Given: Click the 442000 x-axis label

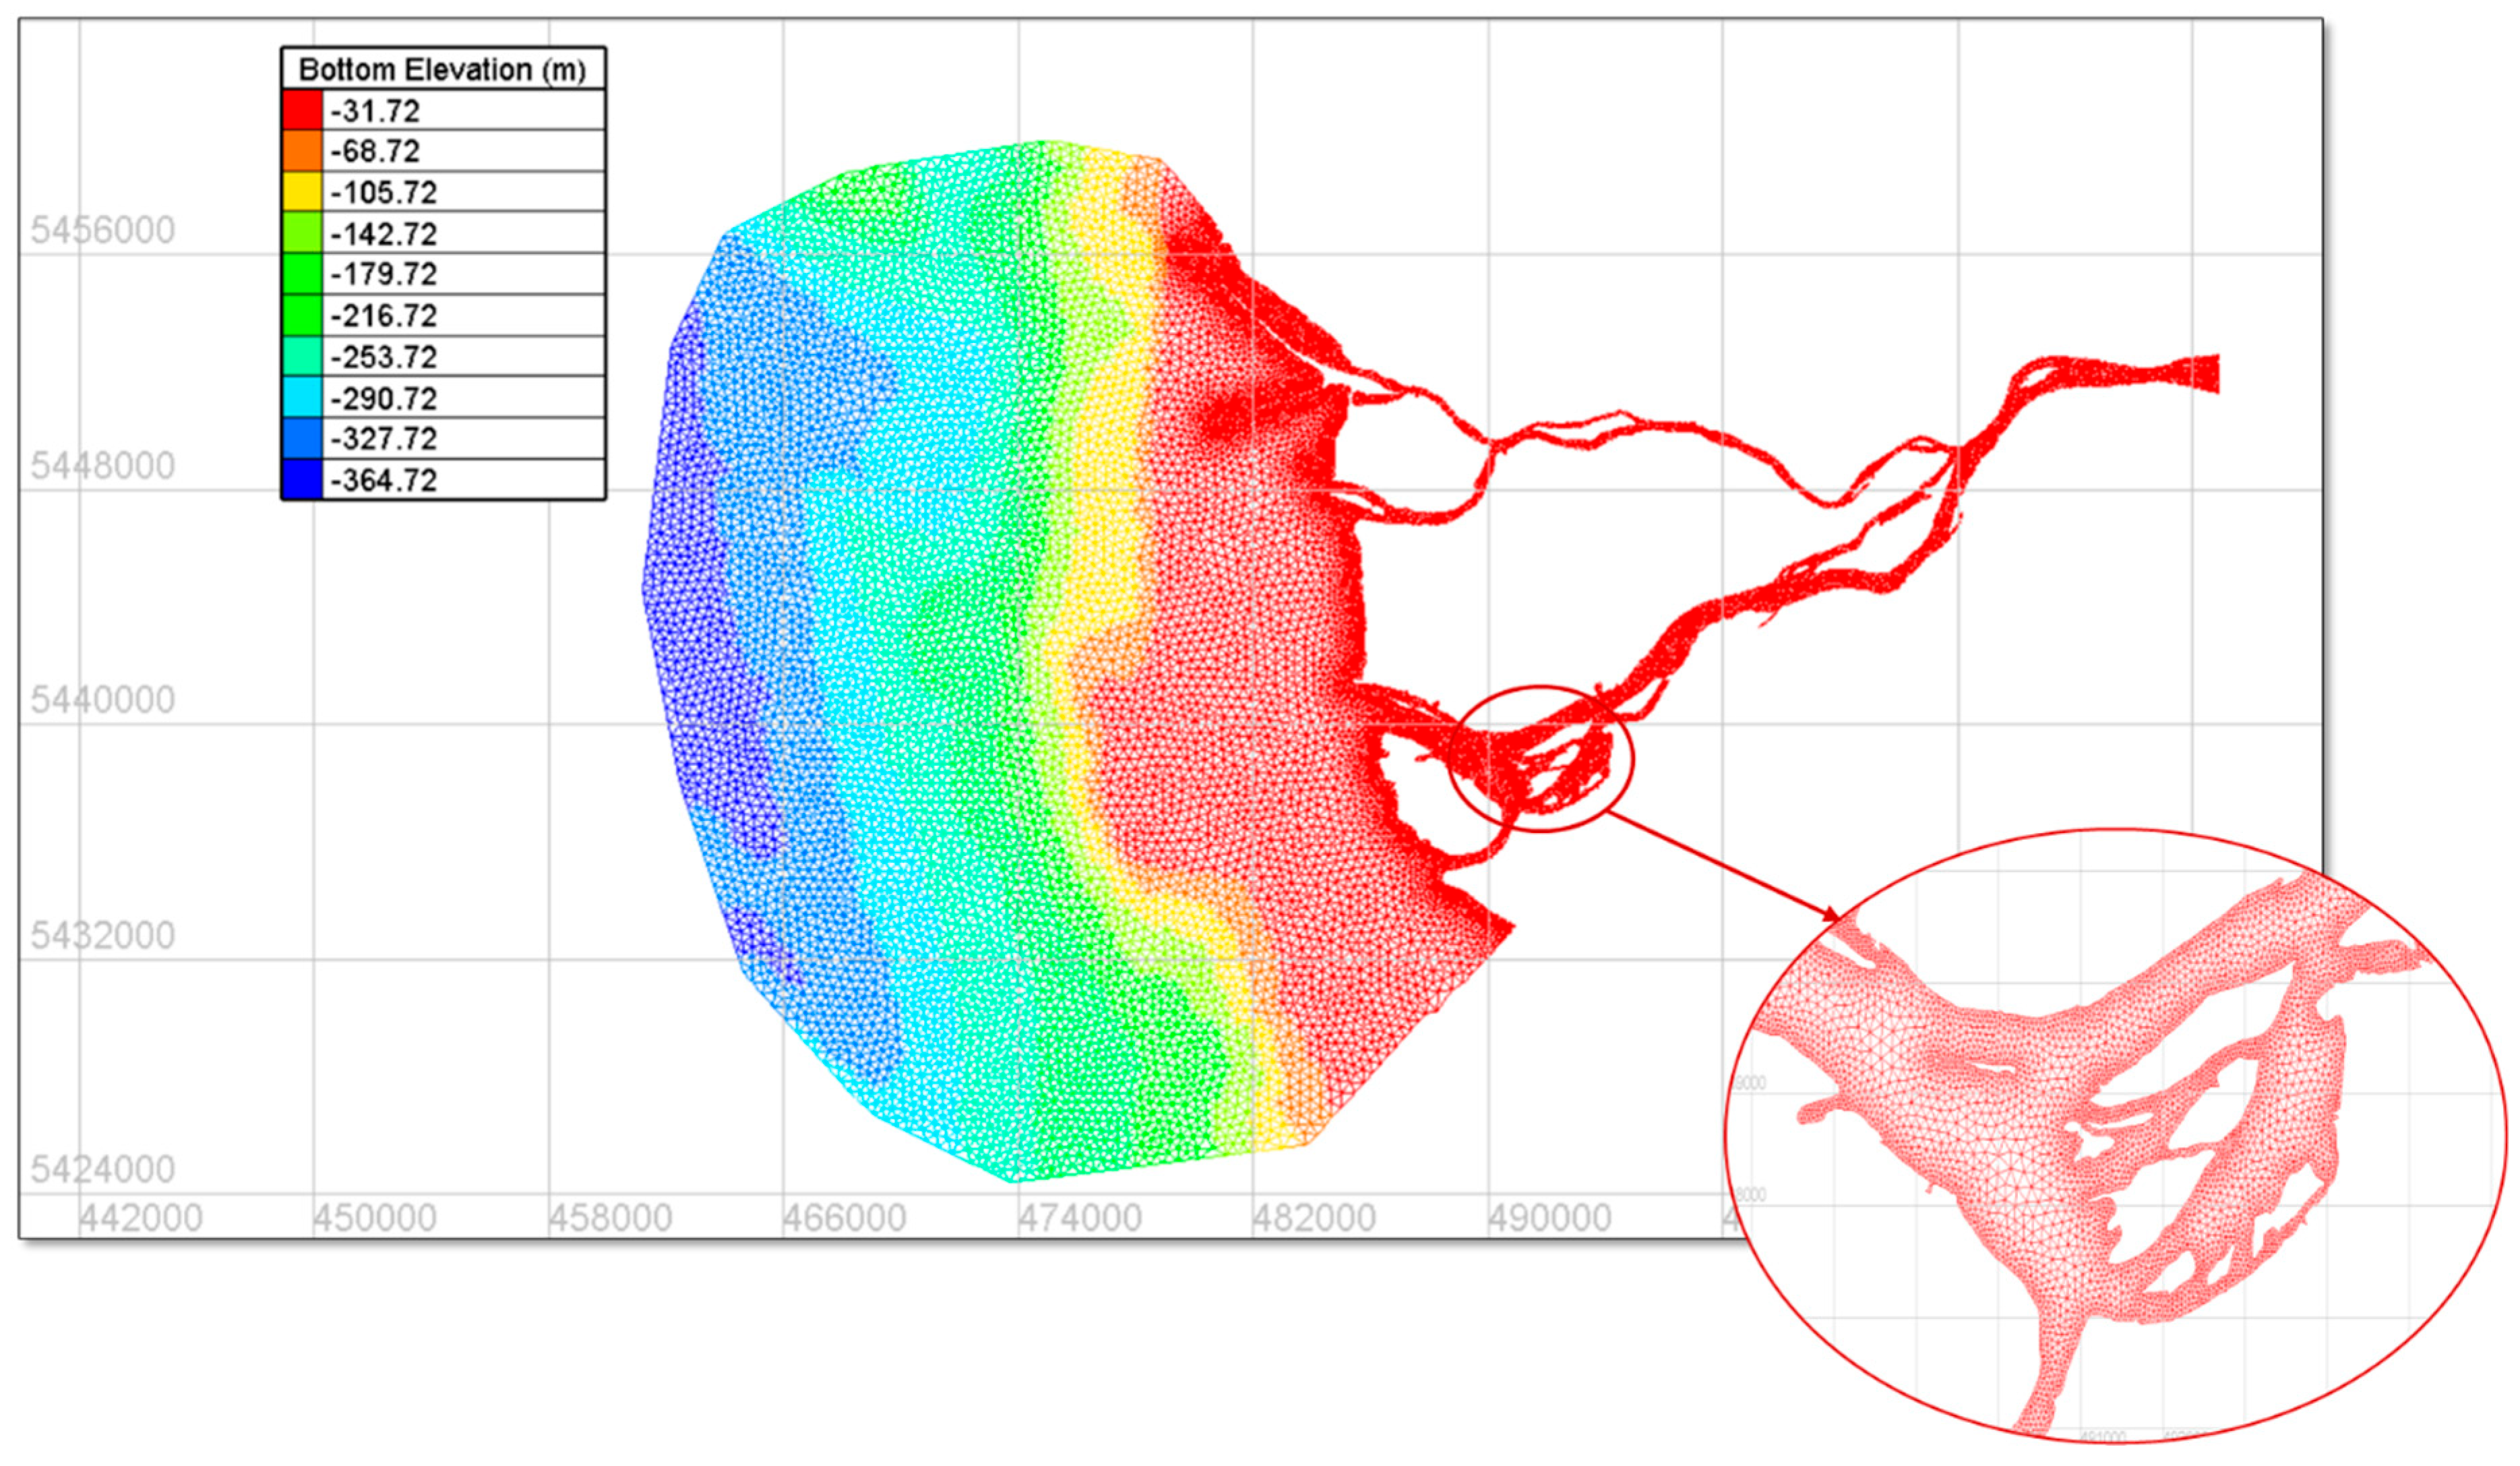Looking at the screenshot, I should (141, 1218).
